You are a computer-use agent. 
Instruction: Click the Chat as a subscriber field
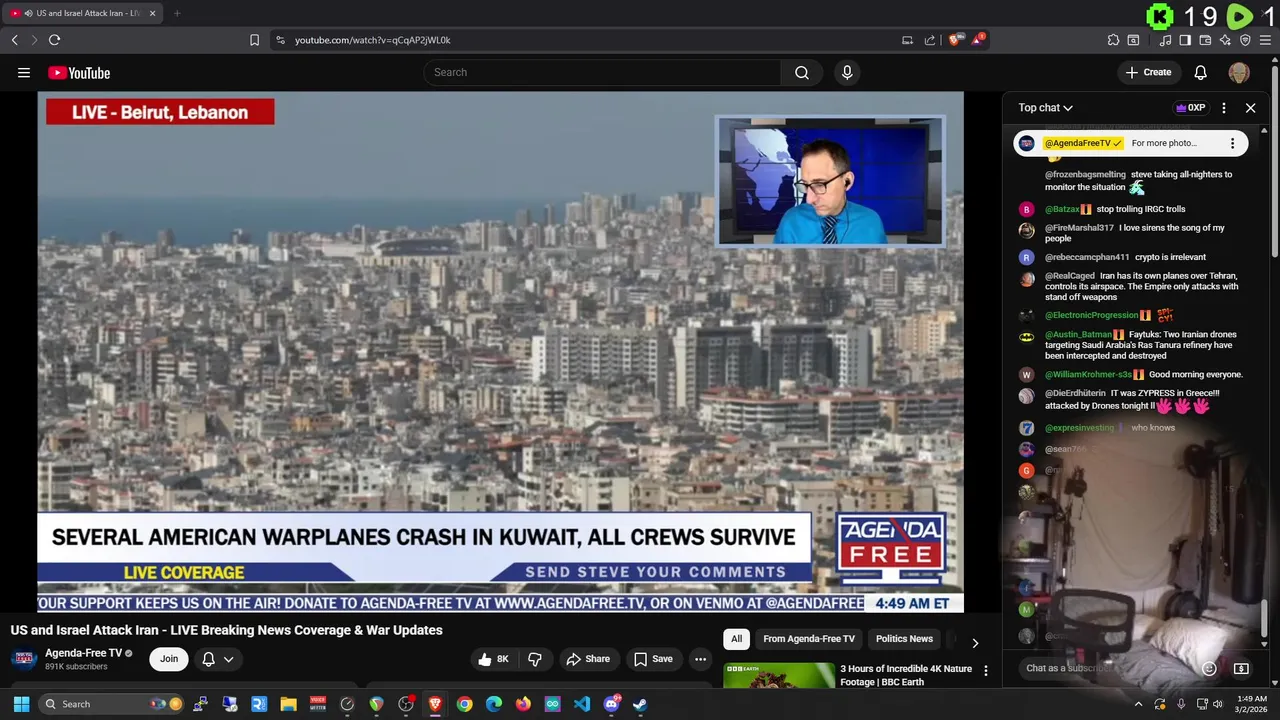[1107, 668]
